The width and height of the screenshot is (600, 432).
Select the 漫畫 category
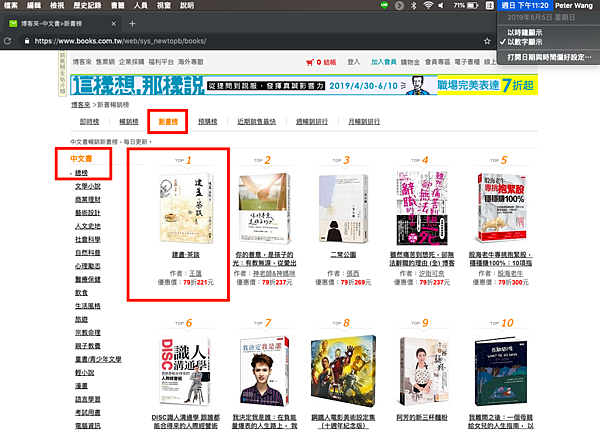click(x=82, y=386)
